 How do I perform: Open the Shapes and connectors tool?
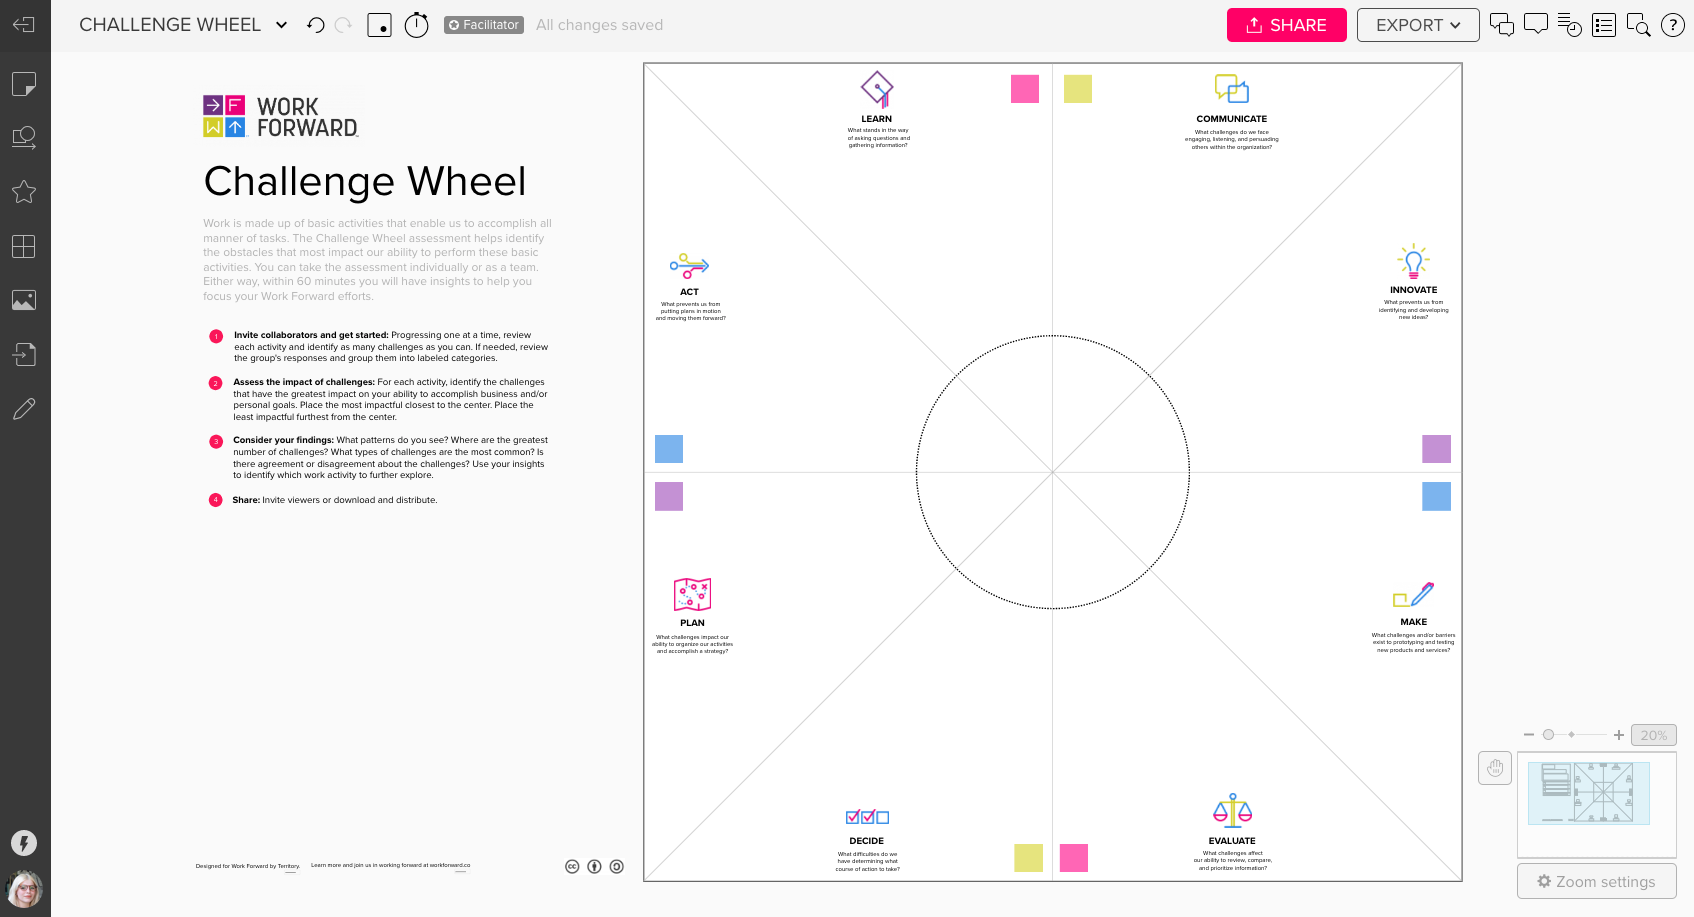coord(24,137)
